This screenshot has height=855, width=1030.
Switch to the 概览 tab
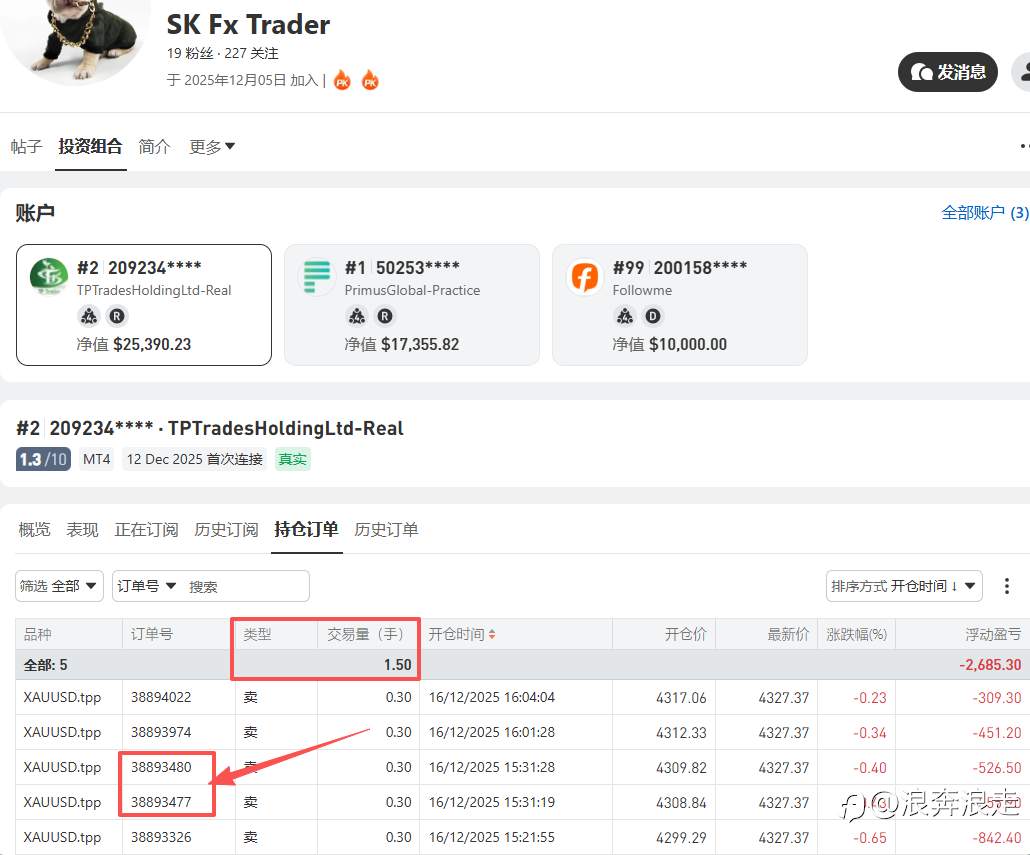click(34, 529)
